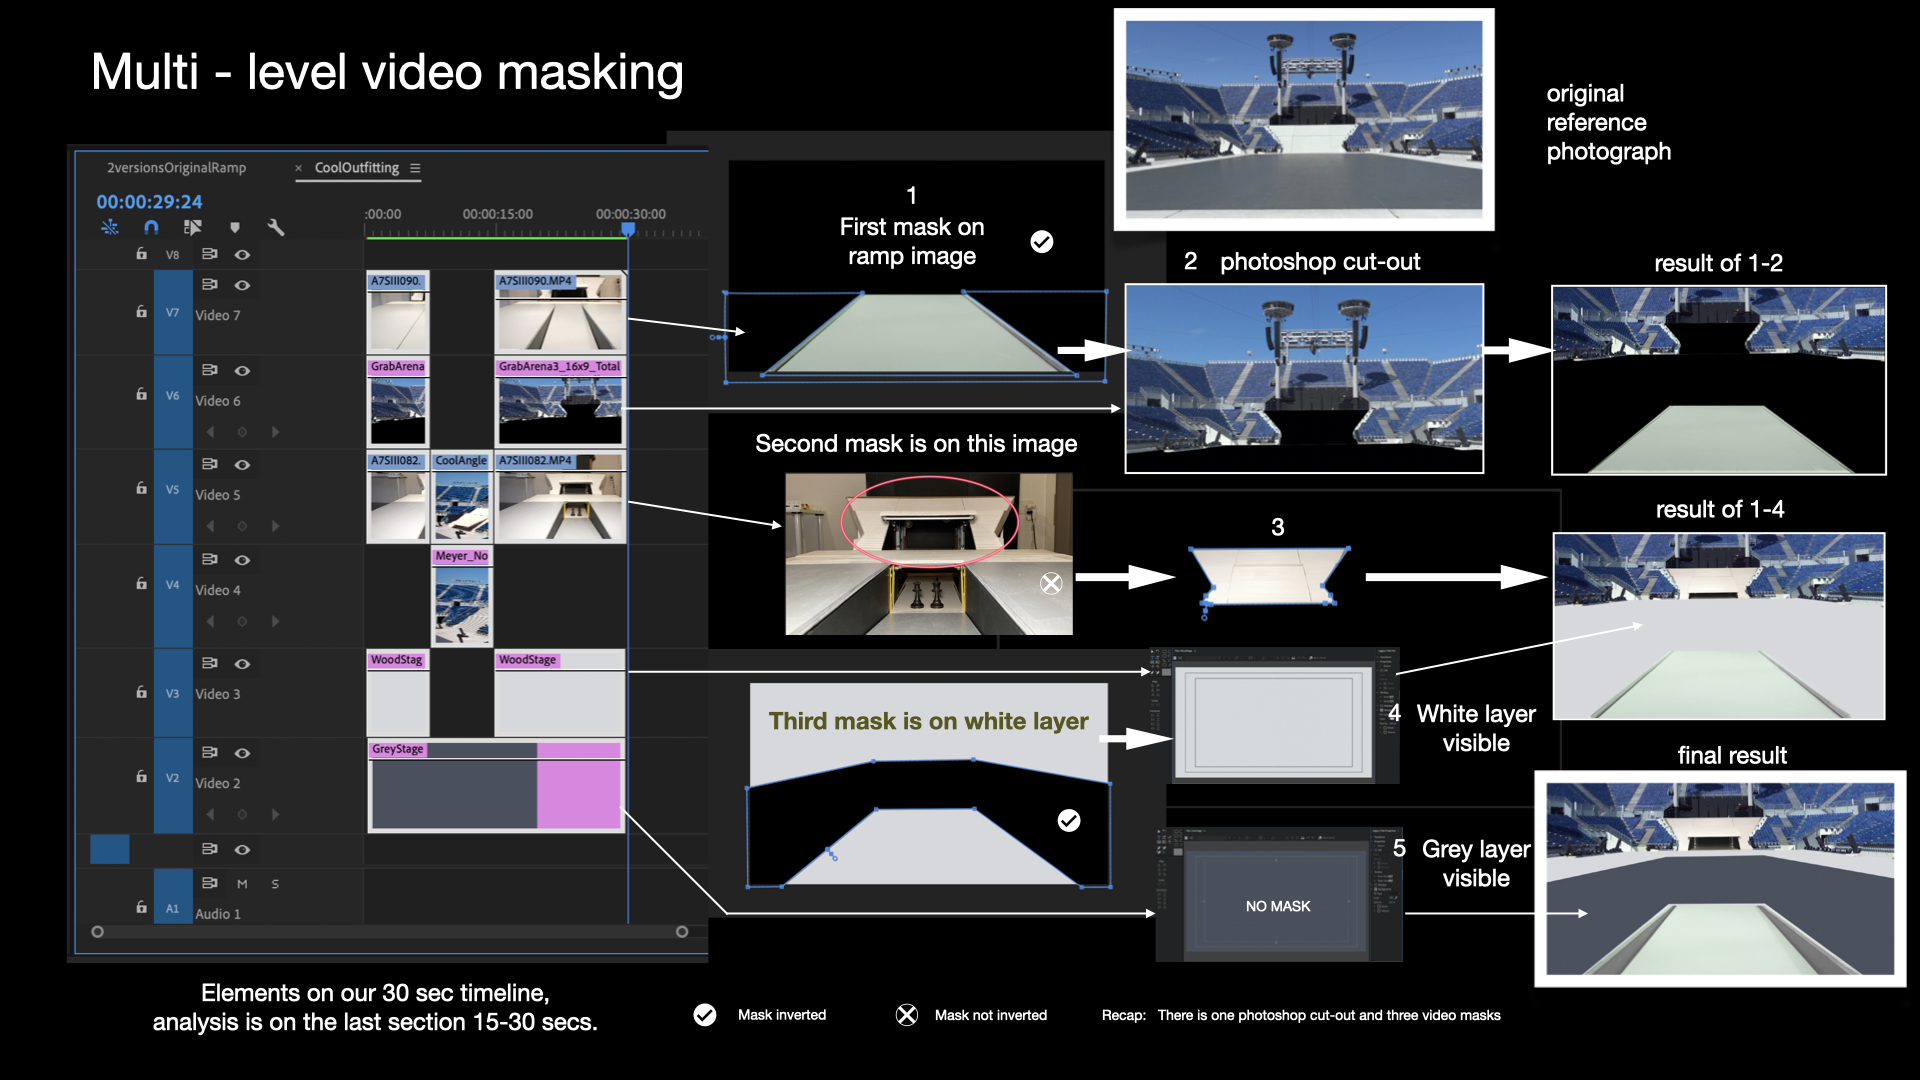Open the CoolOutfitting panel menu
The image size is (1920, 1080).
tap(415, 168)
